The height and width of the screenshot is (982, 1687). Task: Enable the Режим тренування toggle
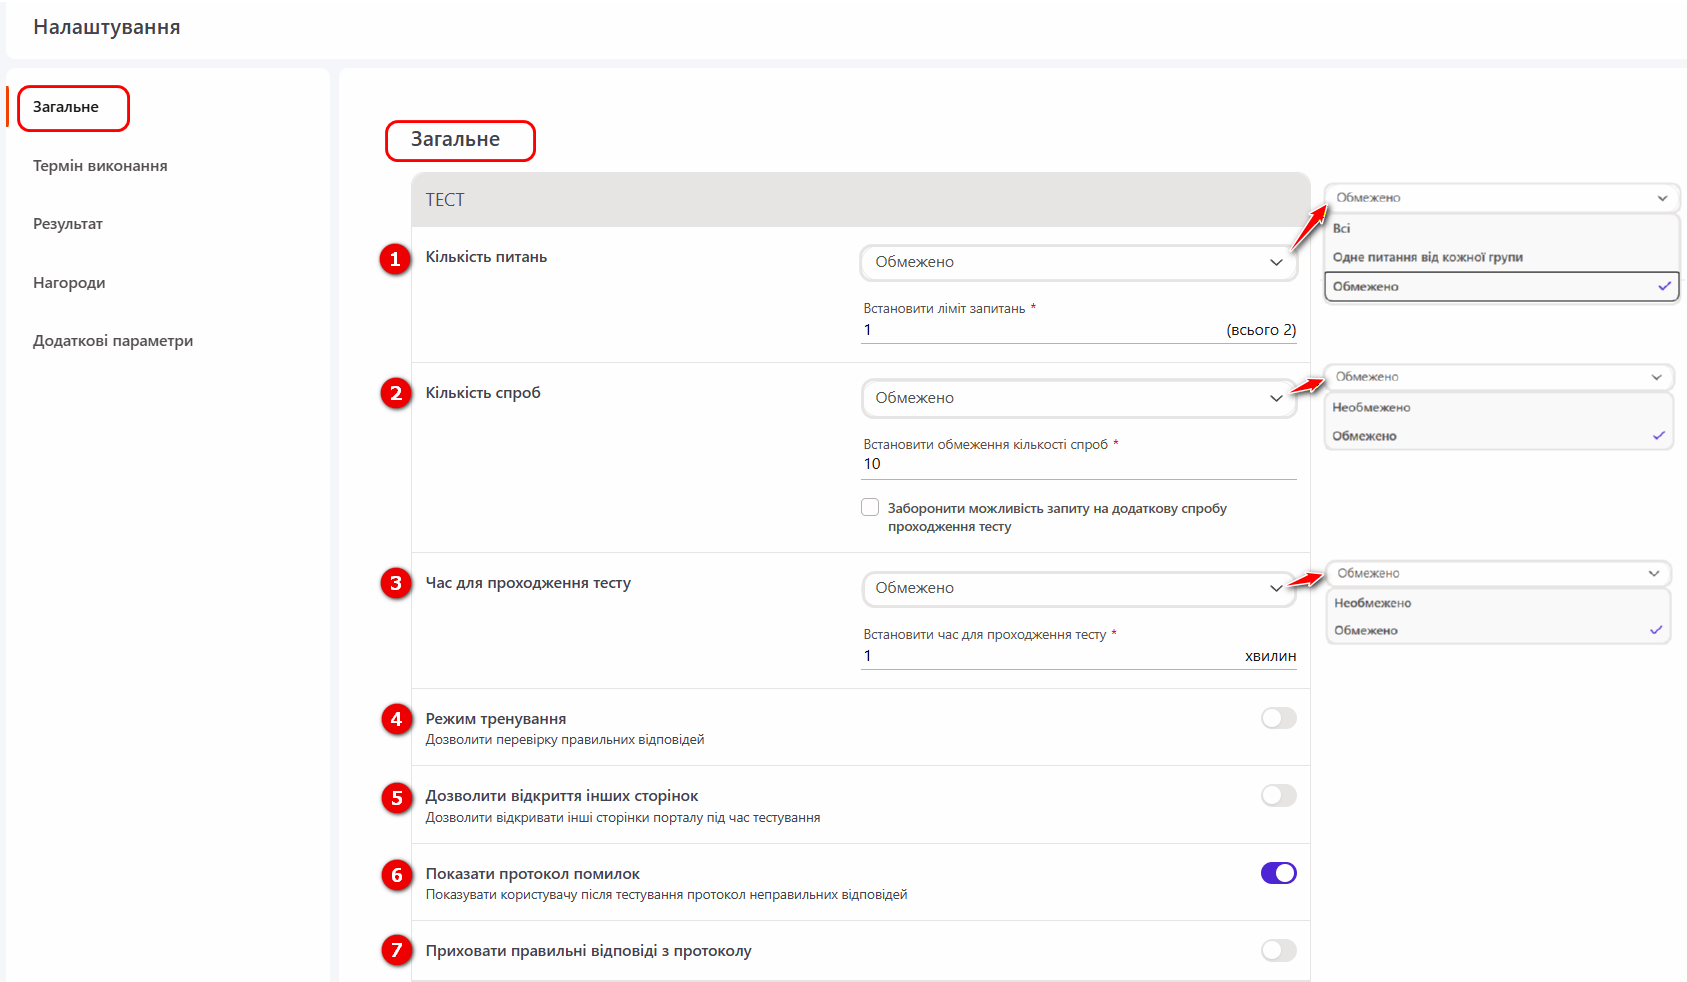coord(1278,718)
